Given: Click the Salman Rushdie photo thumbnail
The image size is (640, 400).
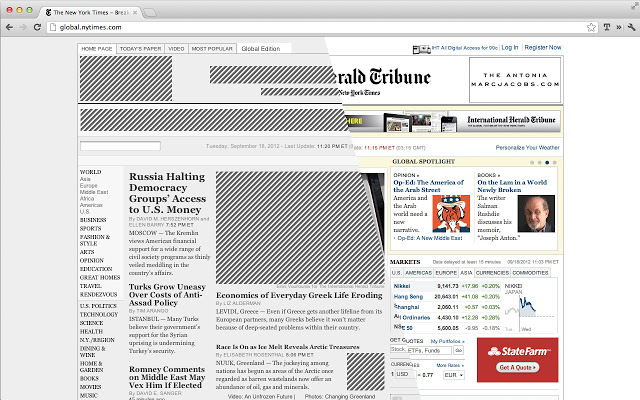Looking at the screenshot, I should pos(536,213).
